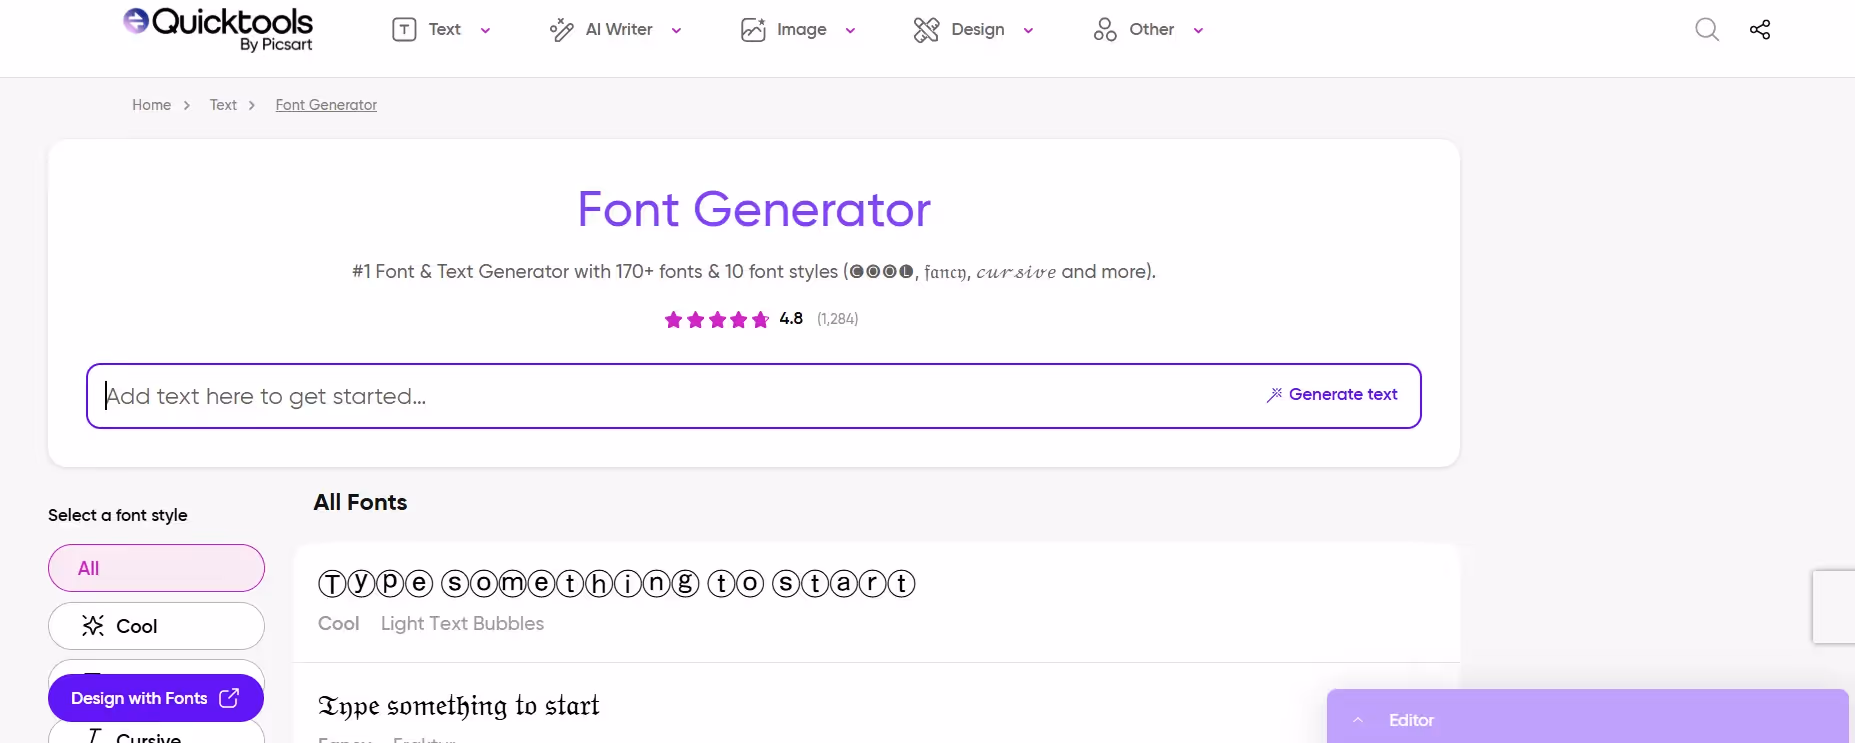
Task: Open the AI Writer navigation menu
Action: (x=616, y=30)
